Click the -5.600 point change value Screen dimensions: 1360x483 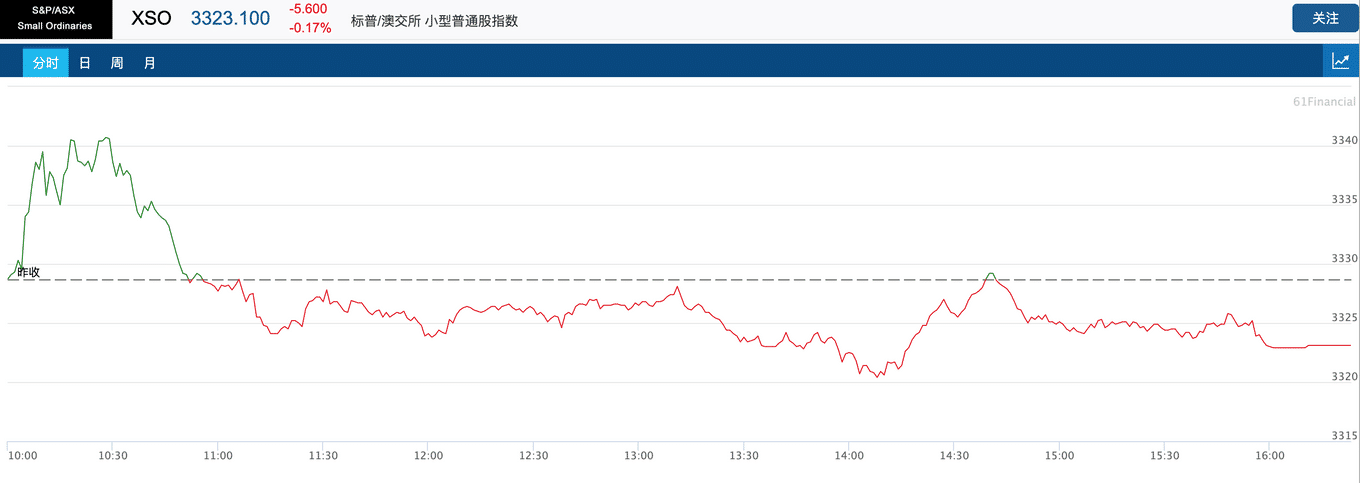[x=306, y=9]
